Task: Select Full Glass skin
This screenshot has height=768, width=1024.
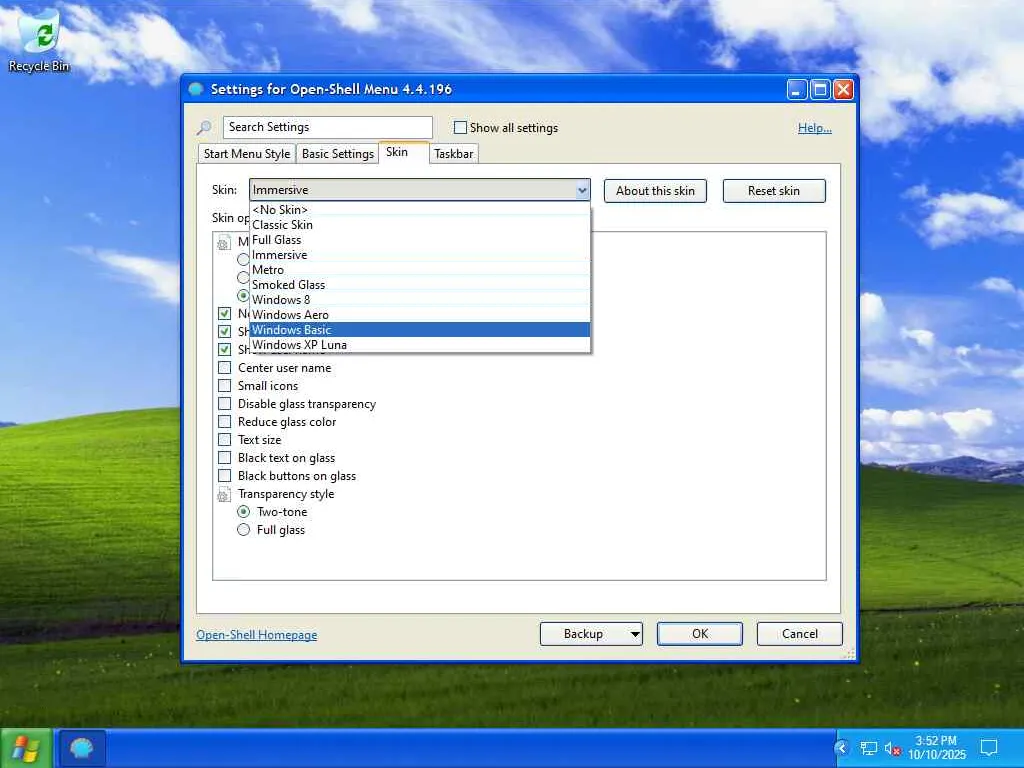Action: point(420,240)
